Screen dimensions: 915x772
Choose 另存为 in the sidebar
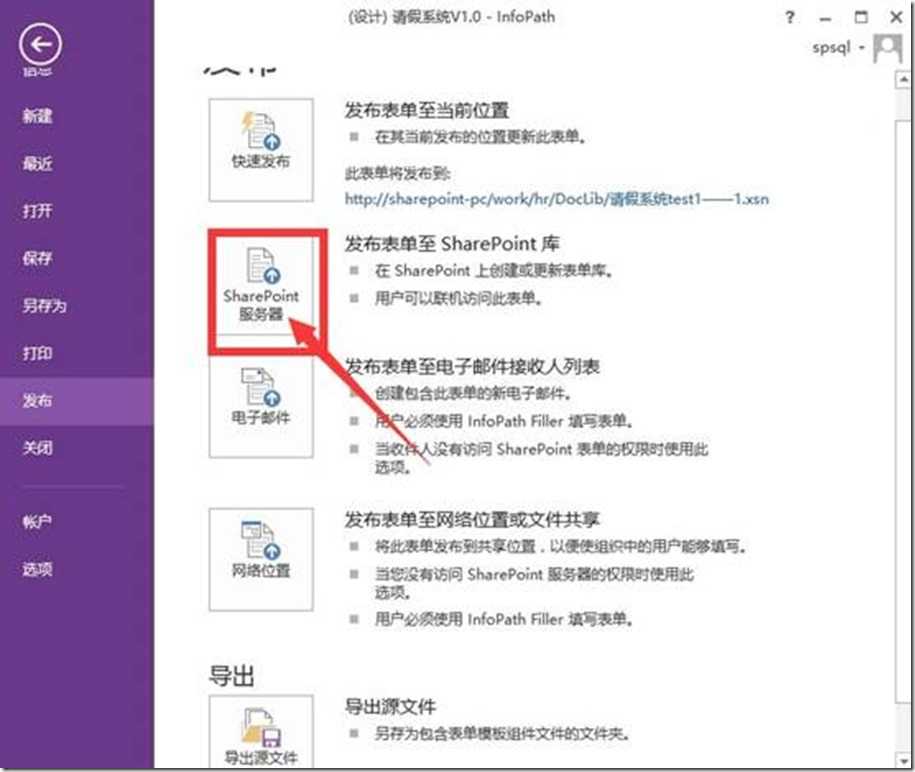pyautogui.click(x=44, y=305)
